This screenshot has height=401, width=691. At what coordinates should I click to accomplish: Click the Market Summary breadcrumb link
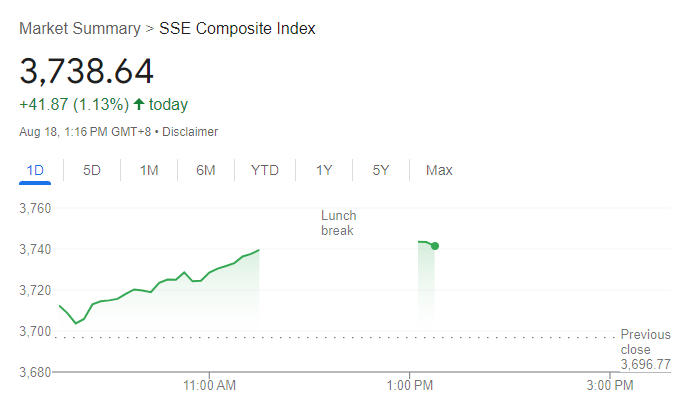point(80,29)
